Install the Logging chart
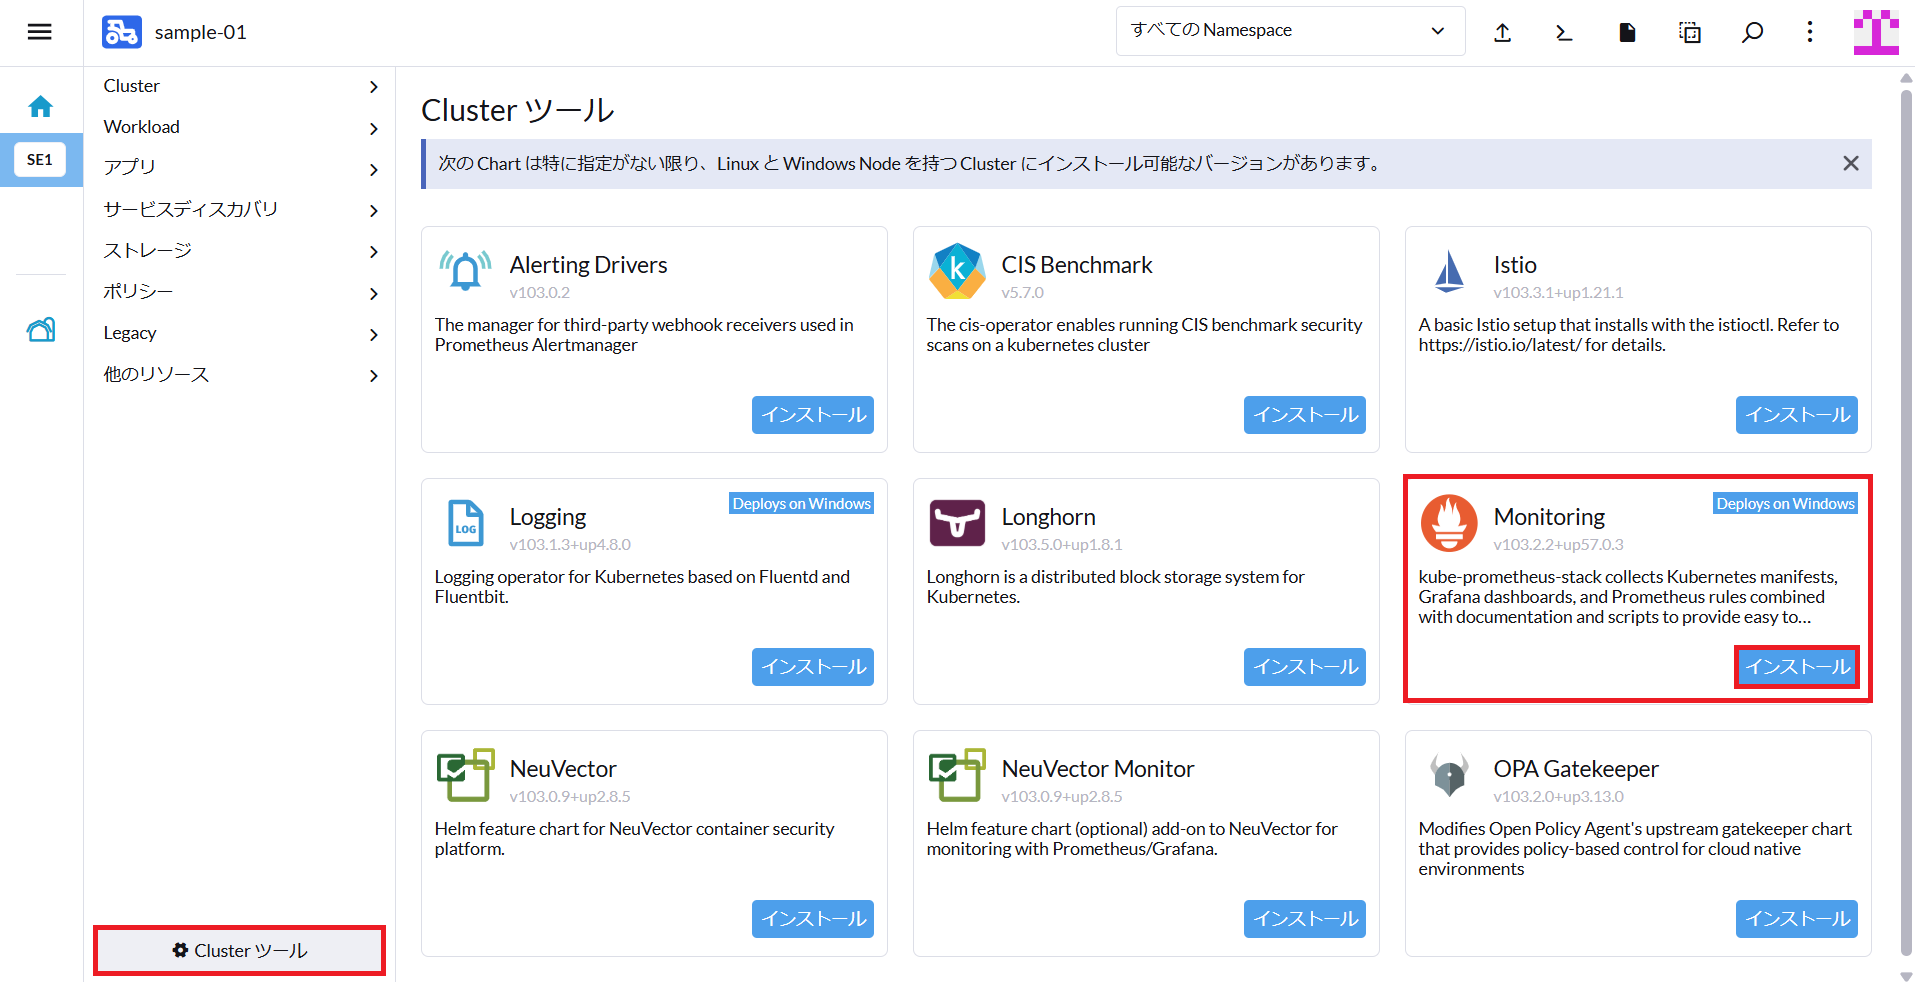The image size is (1915, 982). [x=812, y=667]
